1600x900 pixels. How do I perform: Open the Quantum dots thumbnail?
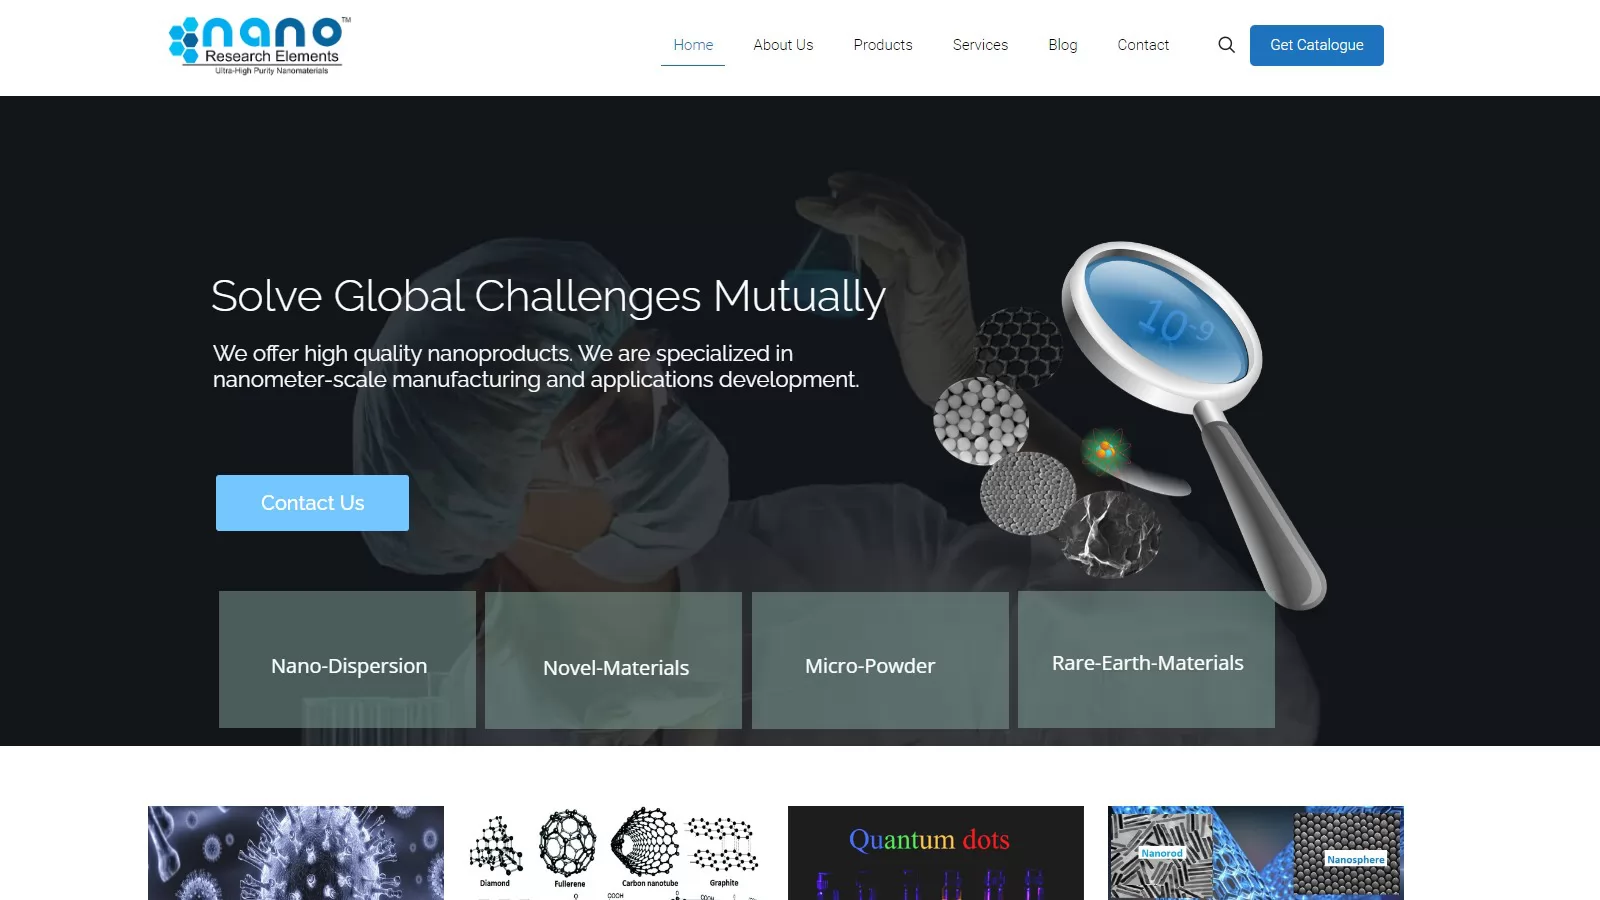936,853
